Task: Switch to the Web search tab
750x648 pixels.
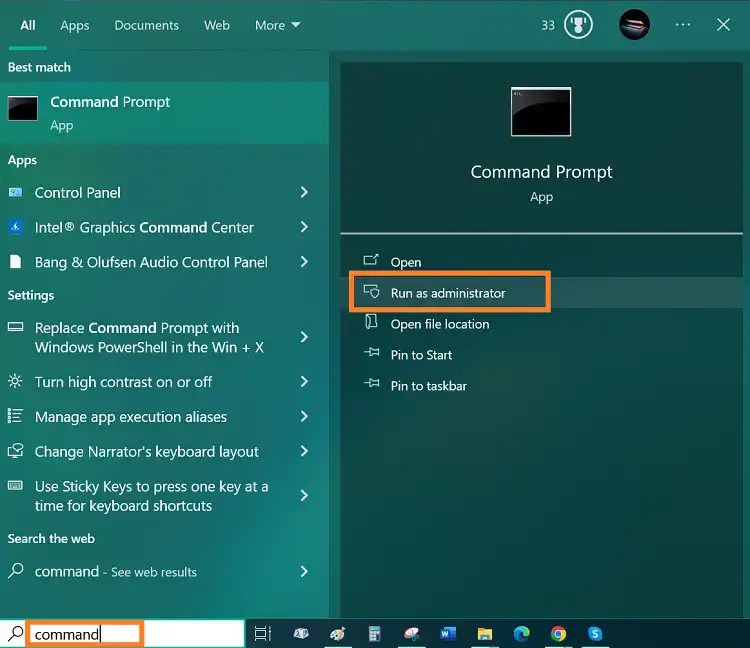Action: pos(217,25)
